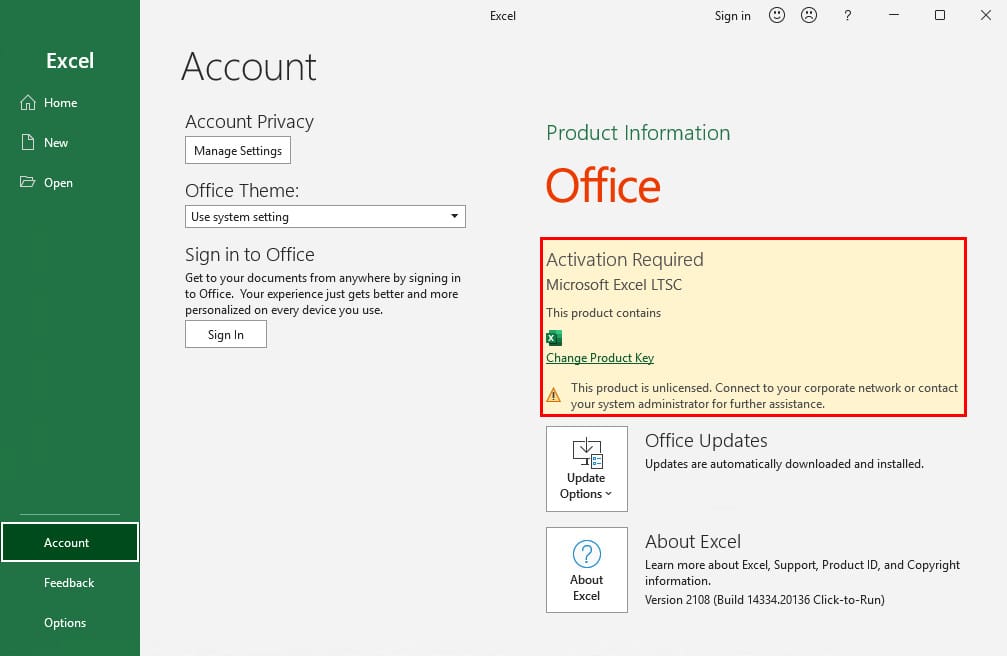Click Sign in on the title bar

click(x=733, y=15)
